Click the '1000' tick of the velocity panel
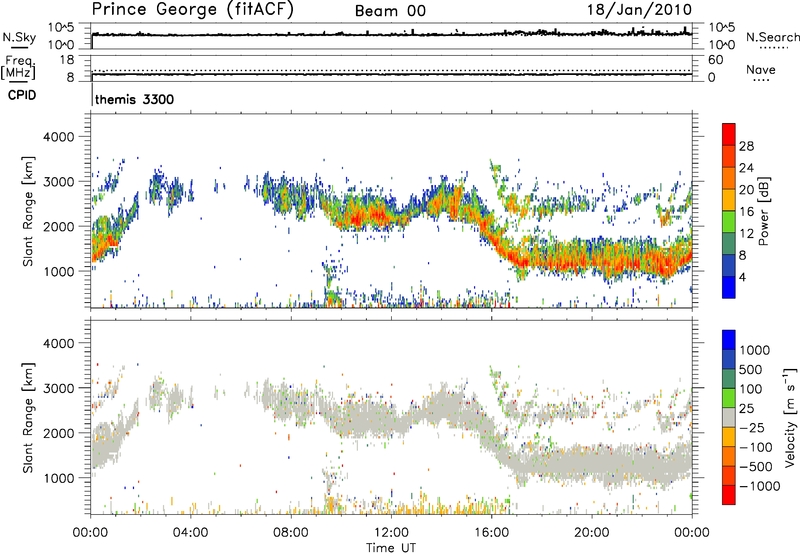The height and width of the screenshot is (554, 800). pyautogui.click(x=58, y=478)
